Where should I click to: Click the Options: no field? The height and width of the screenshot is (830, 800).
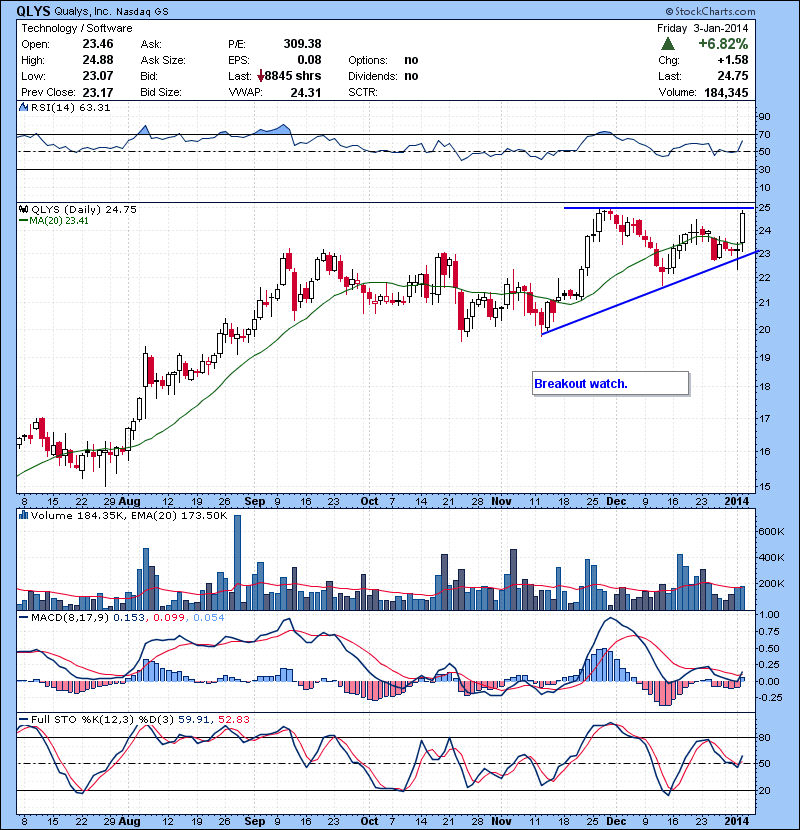coord(383,60)
